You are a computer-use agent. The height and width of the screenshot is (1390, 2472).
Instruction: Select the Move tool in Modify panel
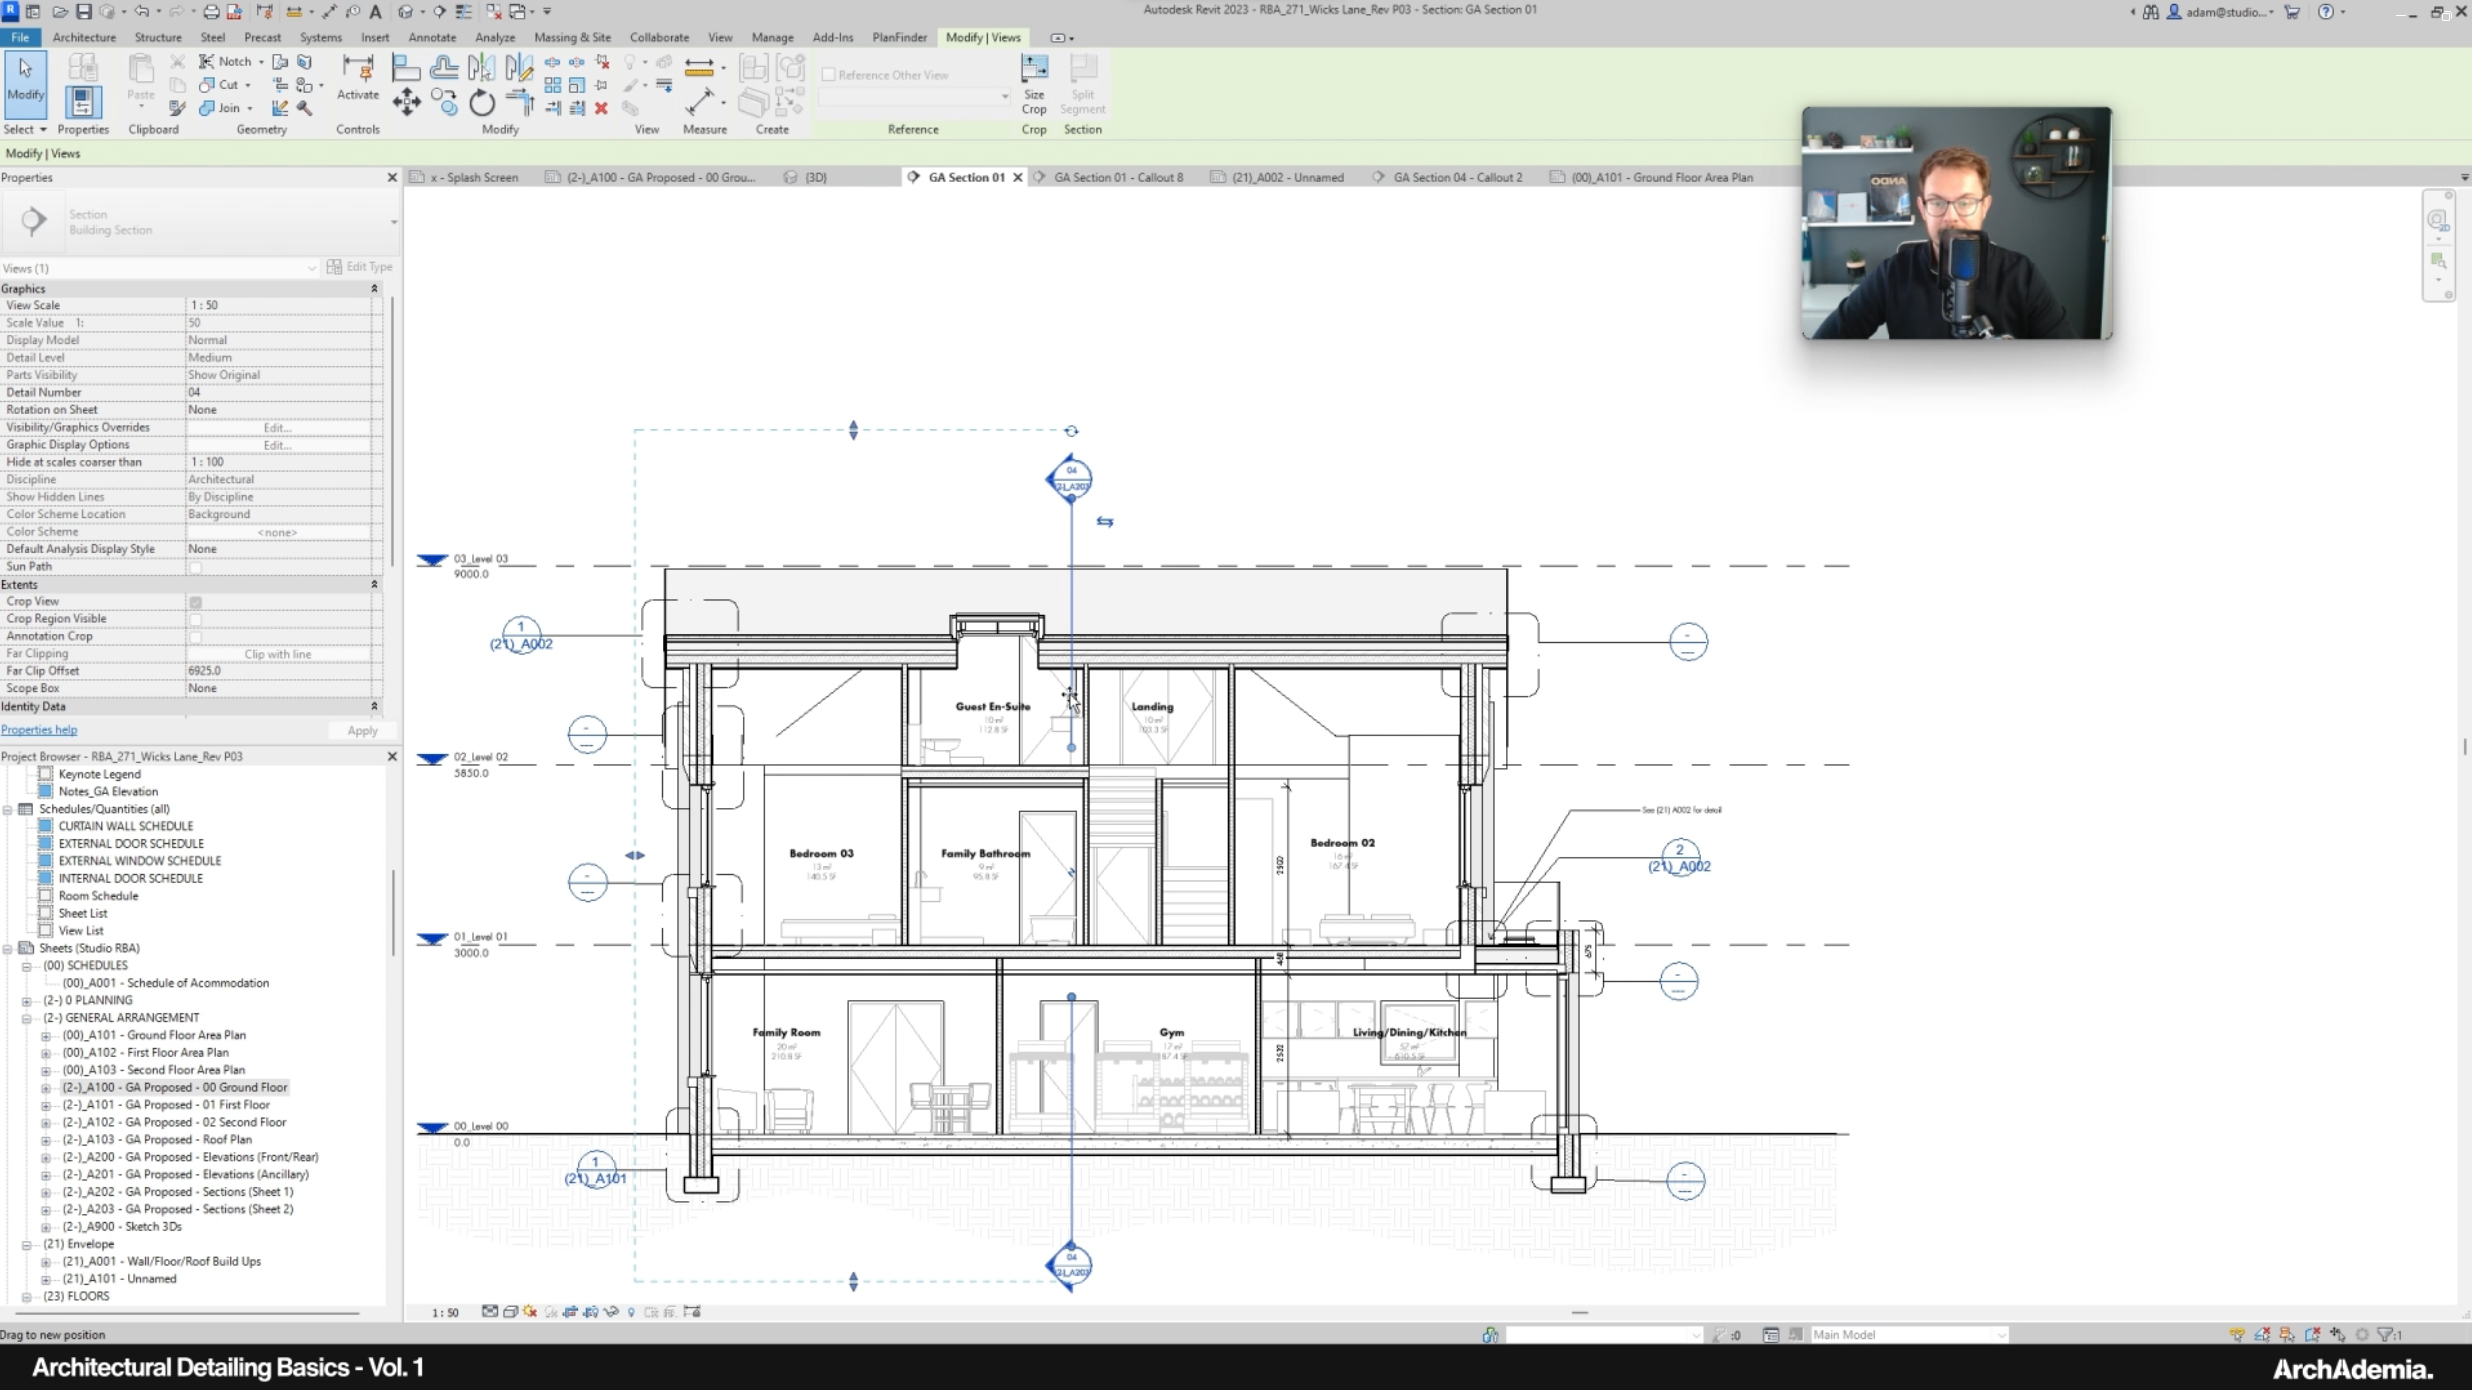point(406,102)
